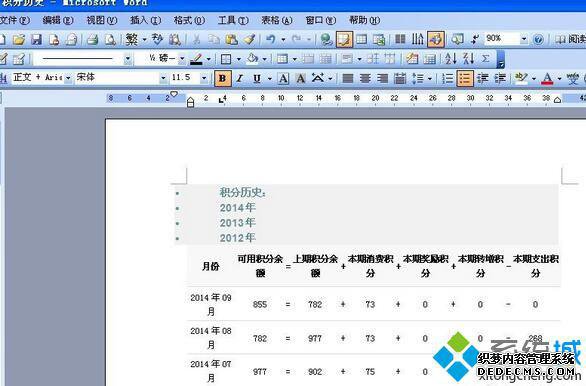Apply the character border A icon
The width and height of the screenshot is (586, 386).
[283, 78]
